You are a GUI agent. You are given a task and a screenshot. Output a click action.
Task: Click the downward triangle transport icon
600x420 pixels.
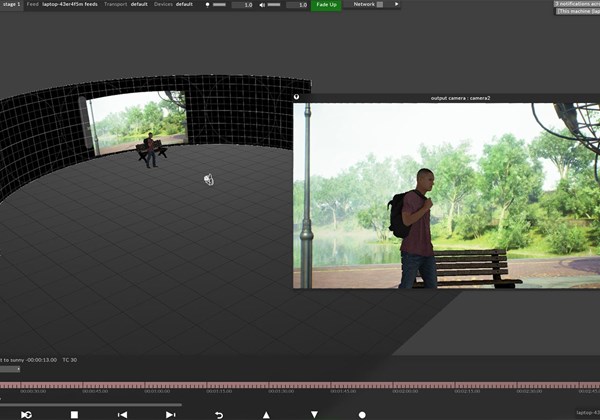coord(314,414)
